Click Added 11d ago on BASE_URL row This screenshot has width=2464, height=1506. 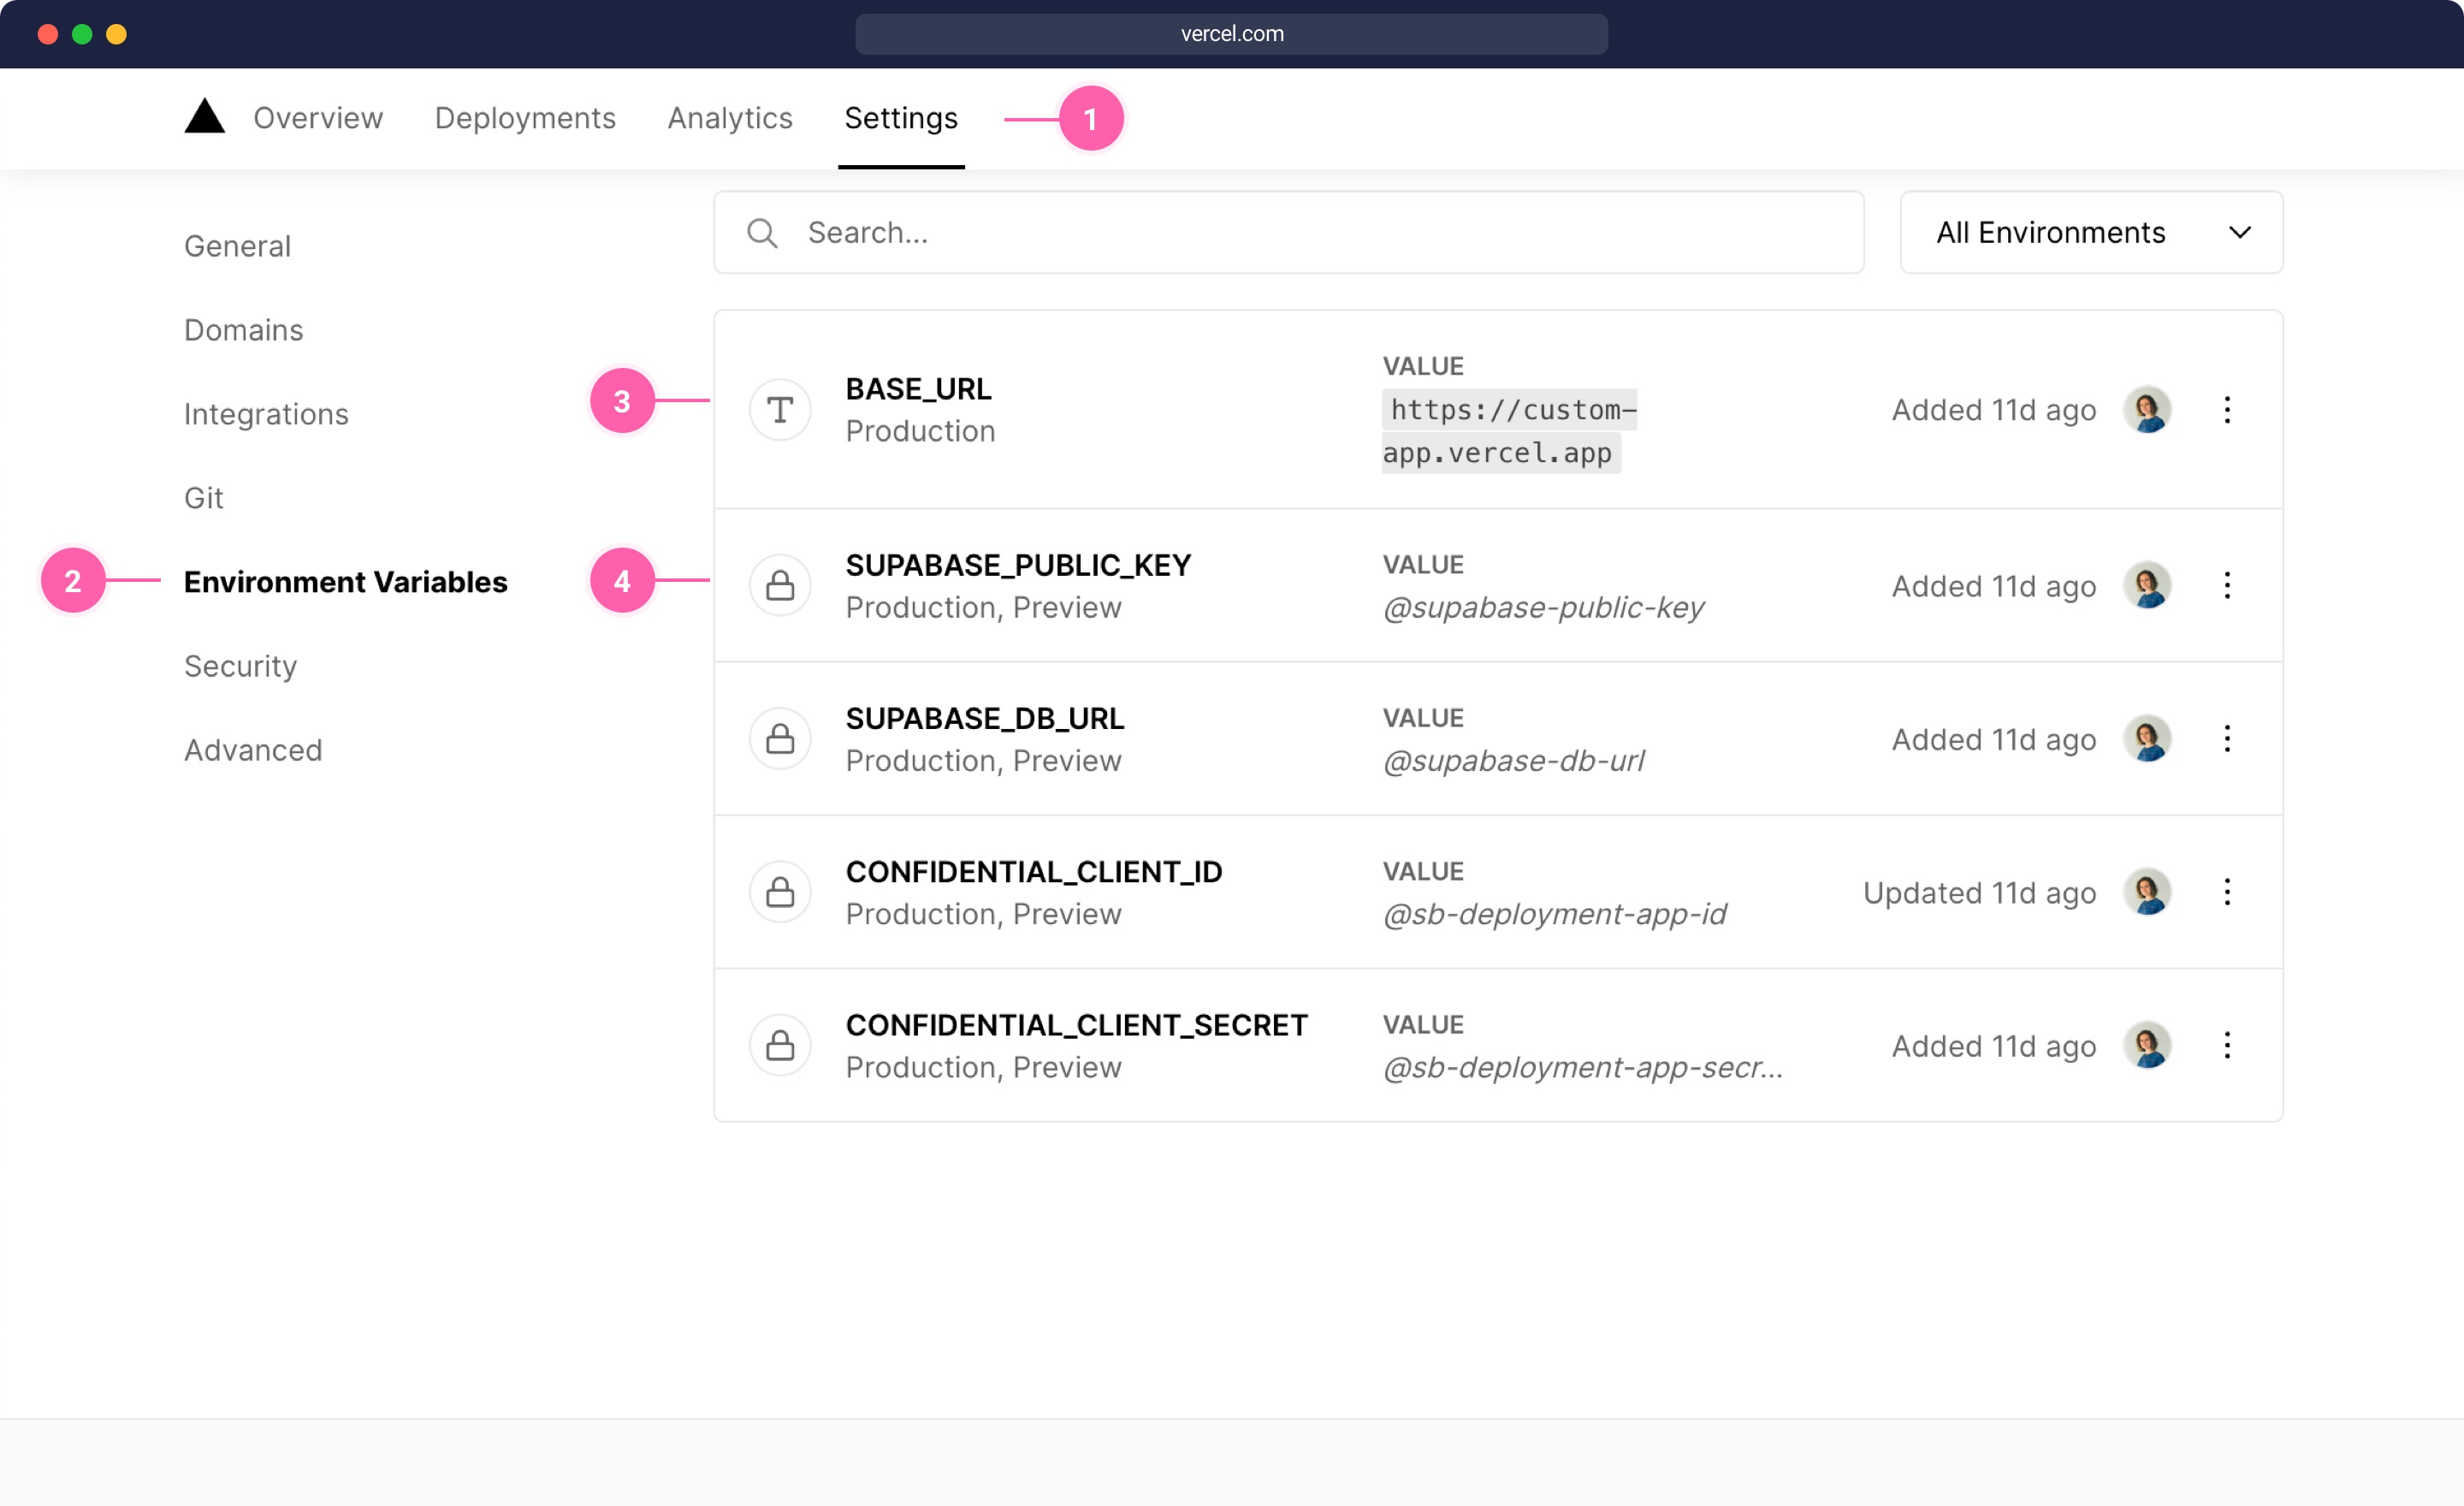pos(1993,411)
